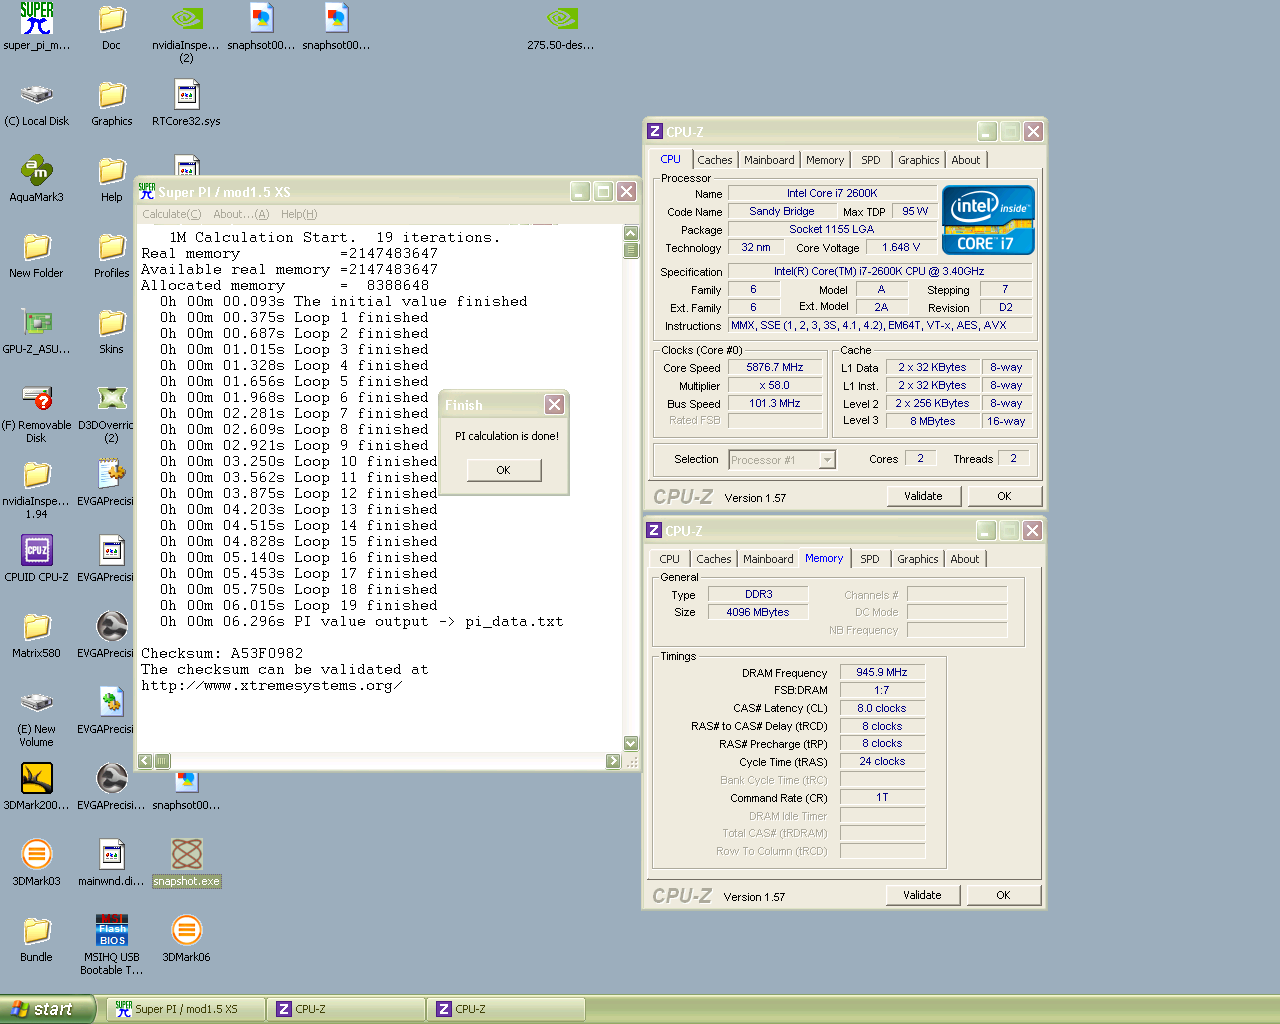Click the Windows Start button

[x=47, y=1009]
